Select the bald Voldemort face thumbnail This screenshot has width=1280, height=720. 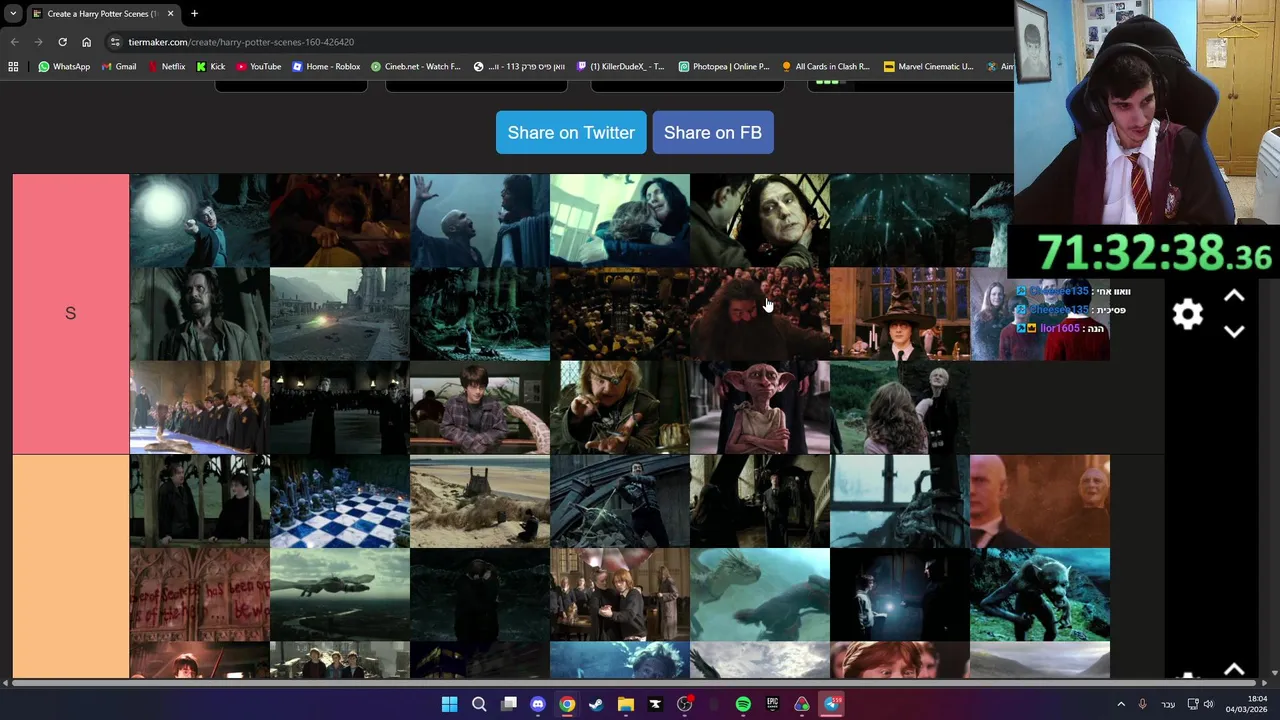[x=1039, y=501]
